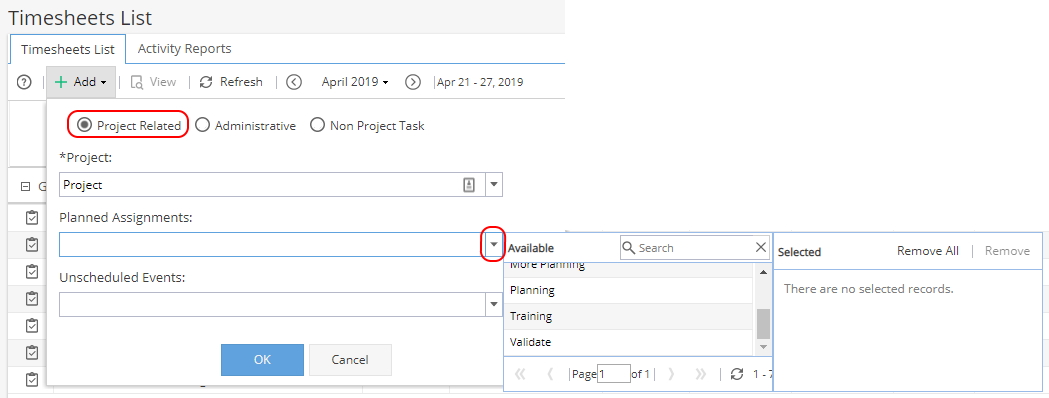Screen dimensions: 1049x398
Task: Collapse the group row minus icon
Action: (25, 187)
